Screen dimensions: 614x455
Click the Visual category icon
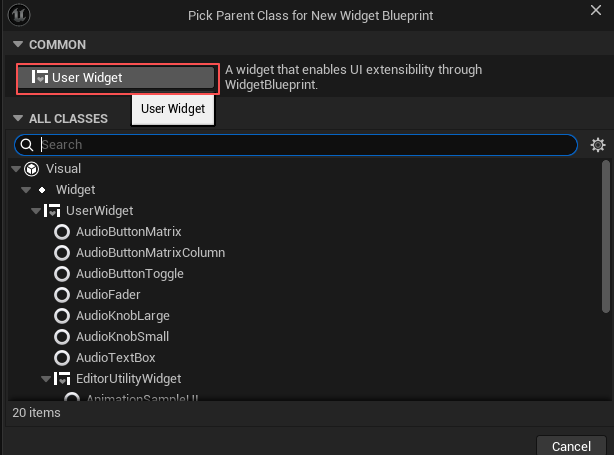tap(31, 169)
